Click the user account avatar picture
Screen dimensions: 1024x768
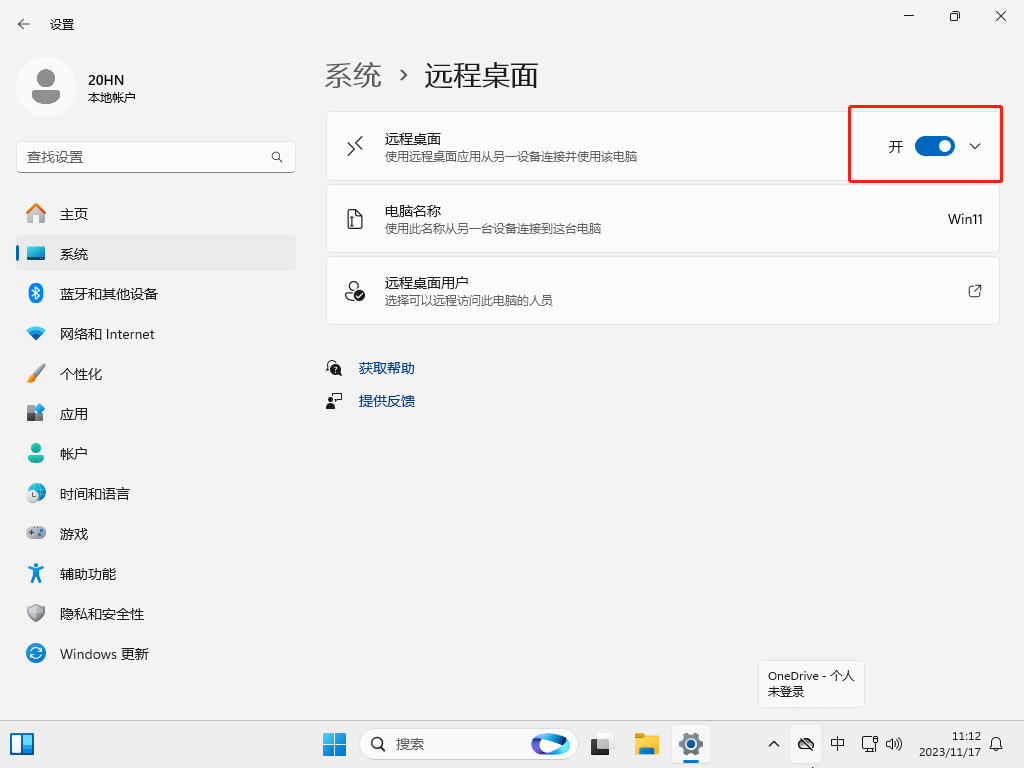click(45, 87)
